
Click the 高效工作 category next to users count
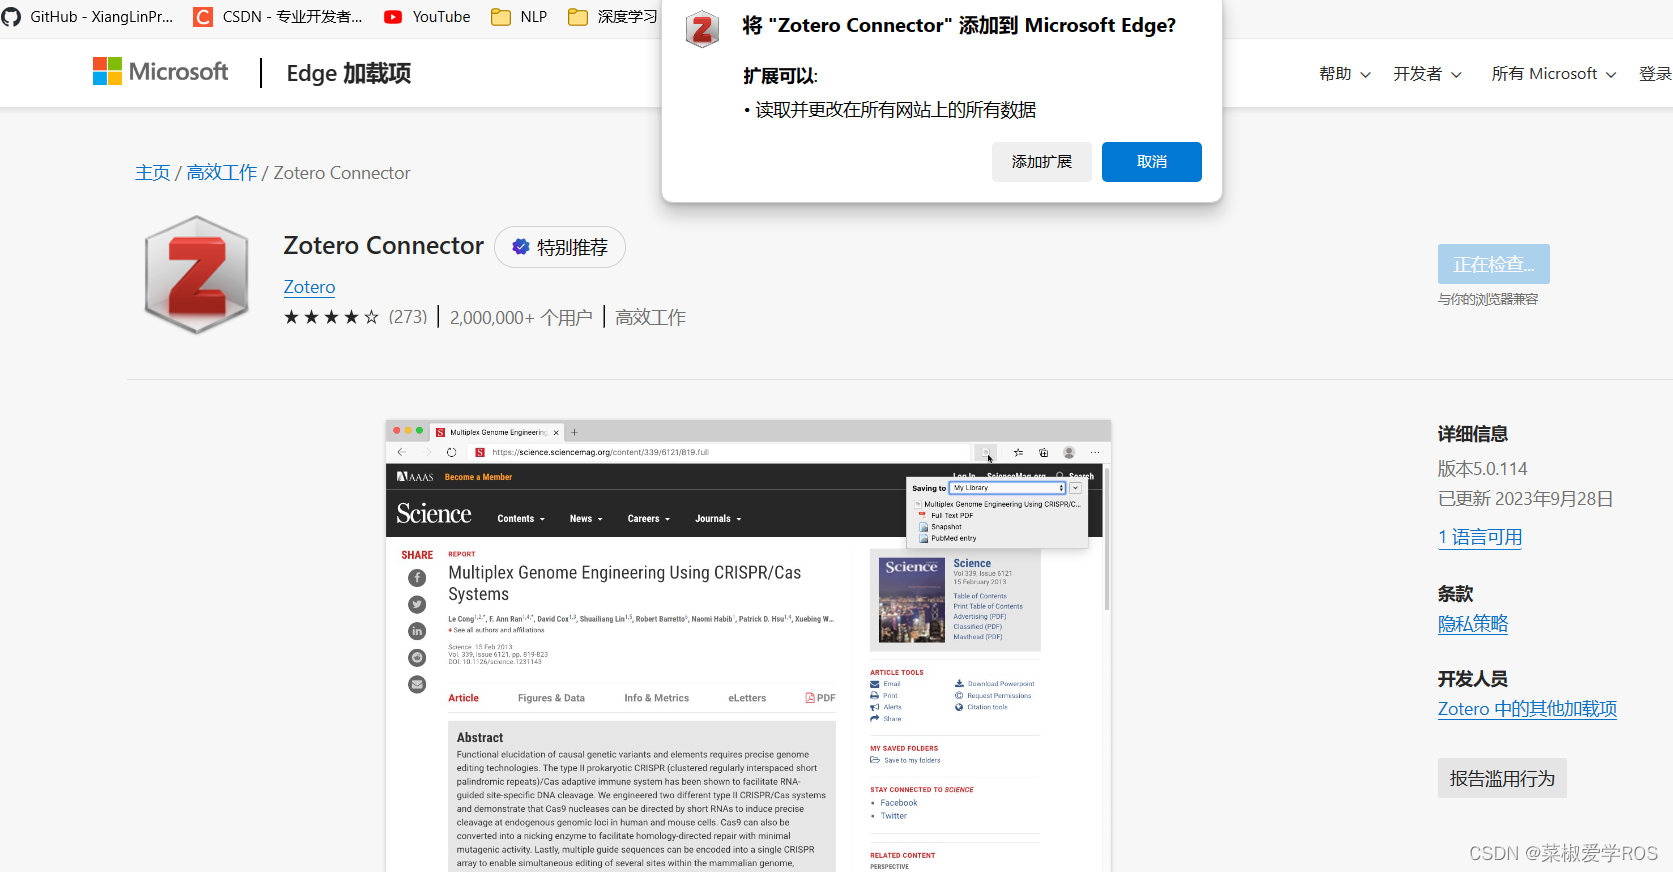click(x=650, y=317)
